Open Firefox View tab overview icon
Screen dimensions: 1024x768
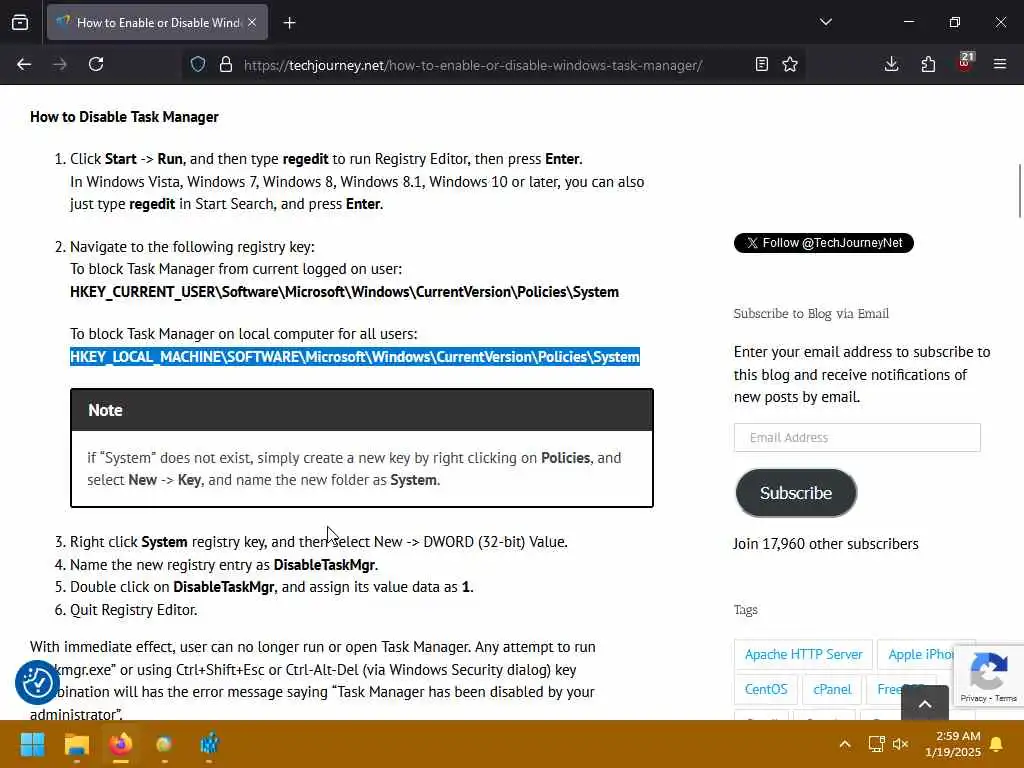point(20,22)
